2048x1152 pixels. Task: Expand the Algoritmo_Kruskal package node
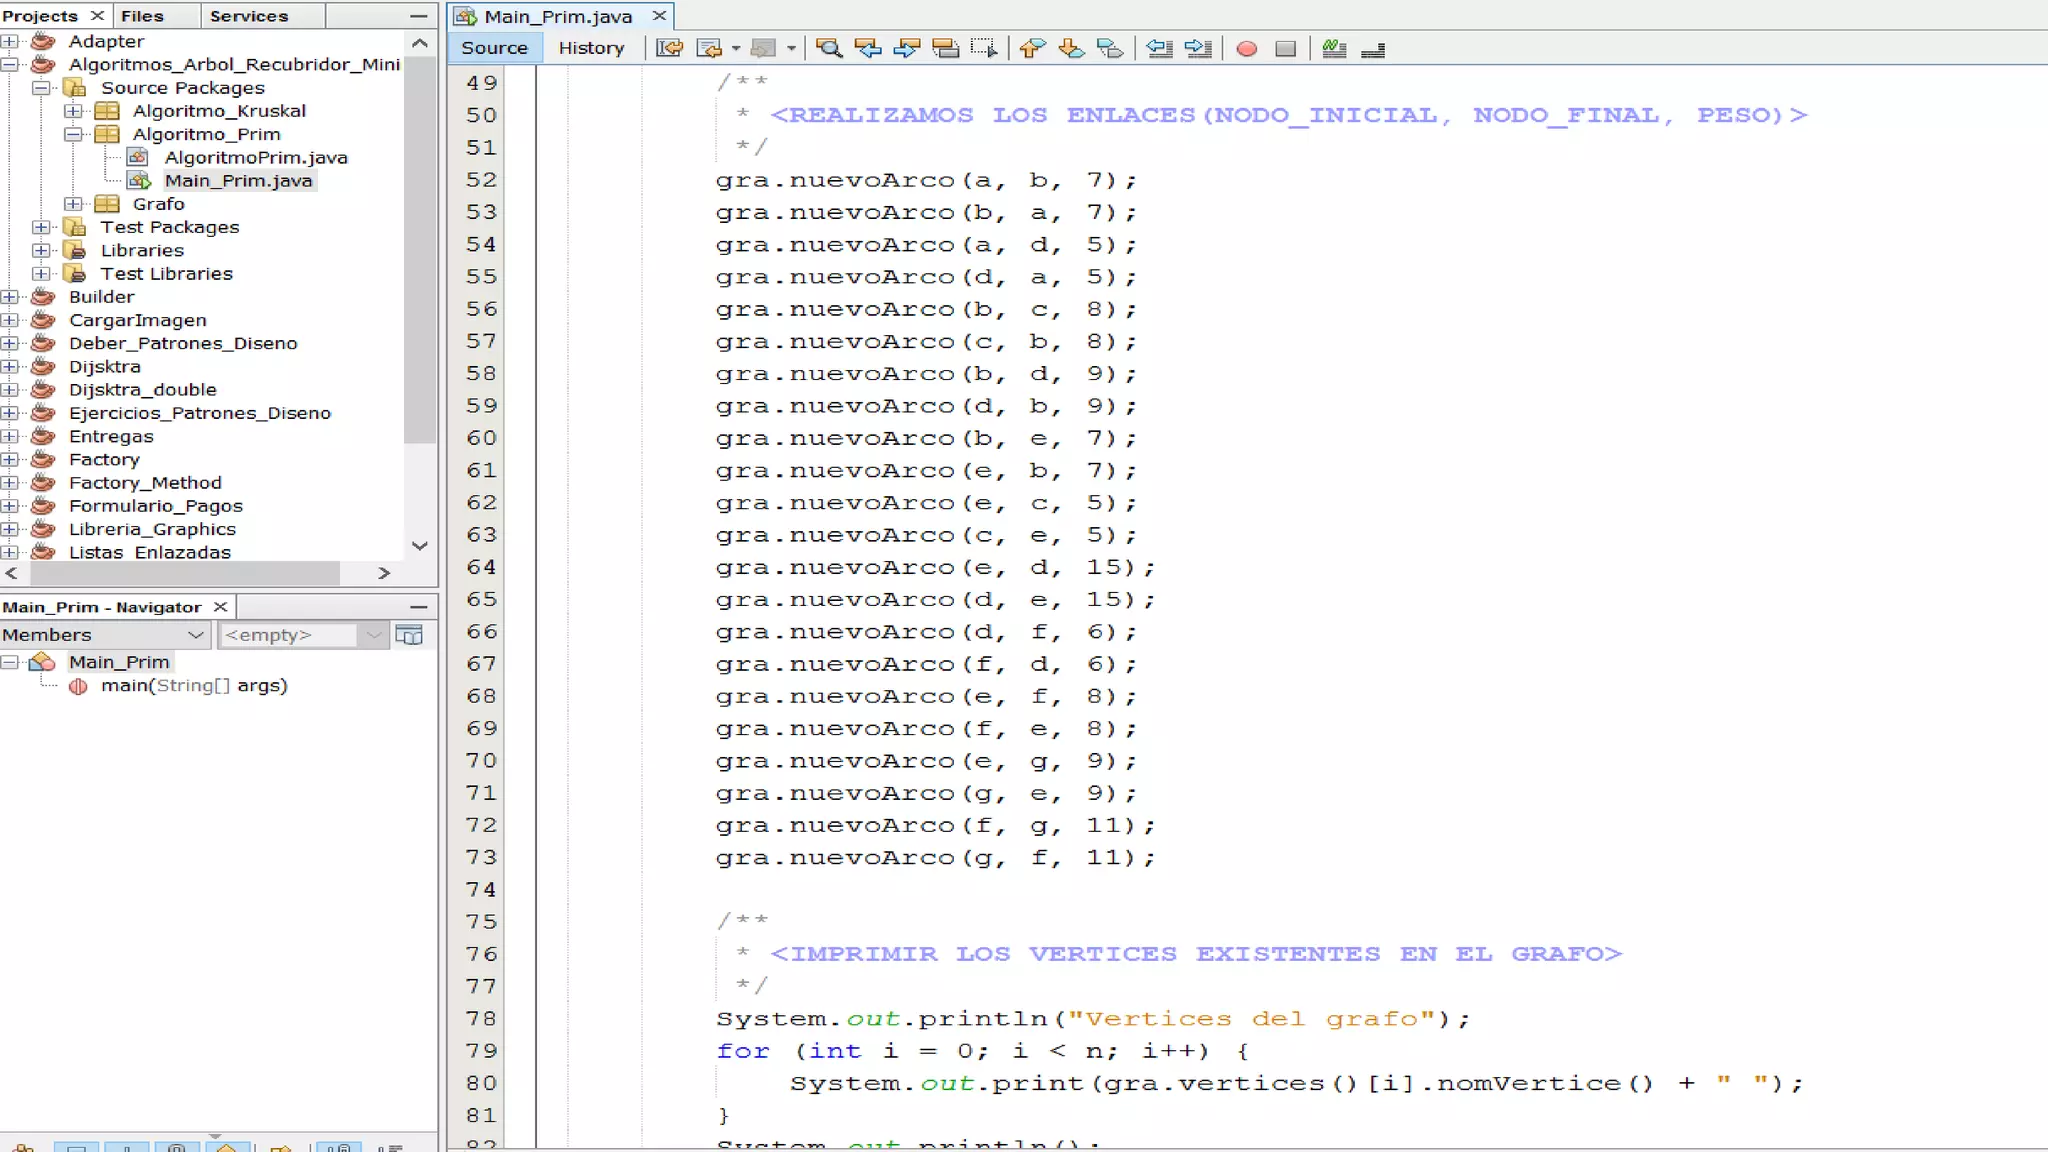tap(73, 111)
